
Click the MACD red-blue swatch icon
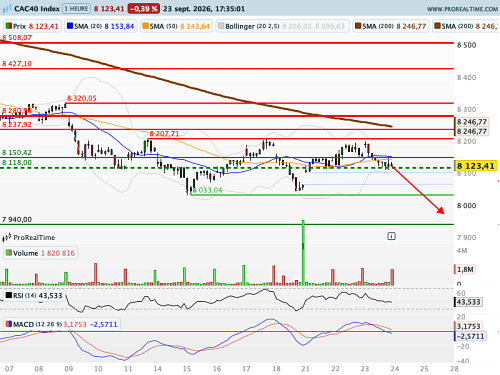coord(9,324)
